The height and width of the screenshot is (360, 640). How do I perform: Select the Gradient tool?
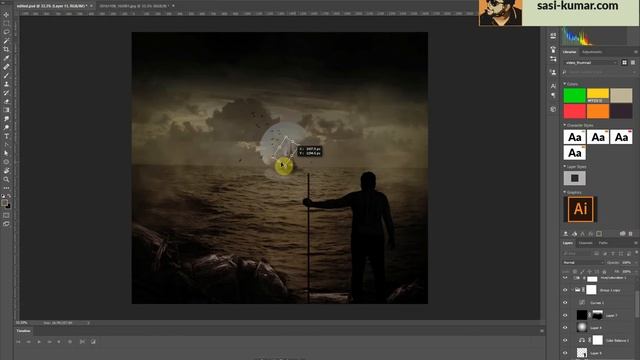point(6,110)
